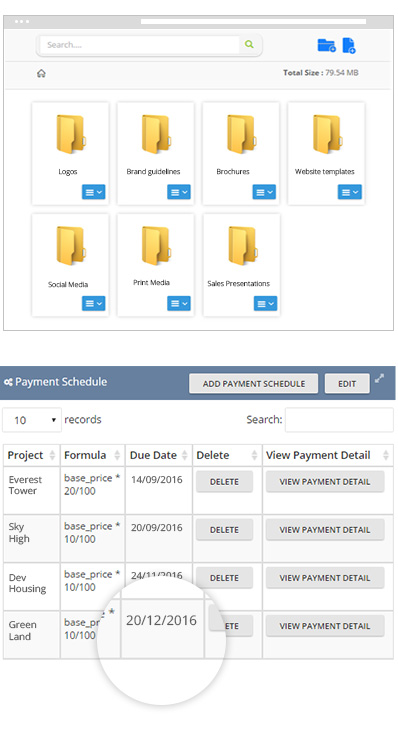The width and height of the screenshot is (398, 733).
Task: Click the add new folder icon
Action: point(326,45)
